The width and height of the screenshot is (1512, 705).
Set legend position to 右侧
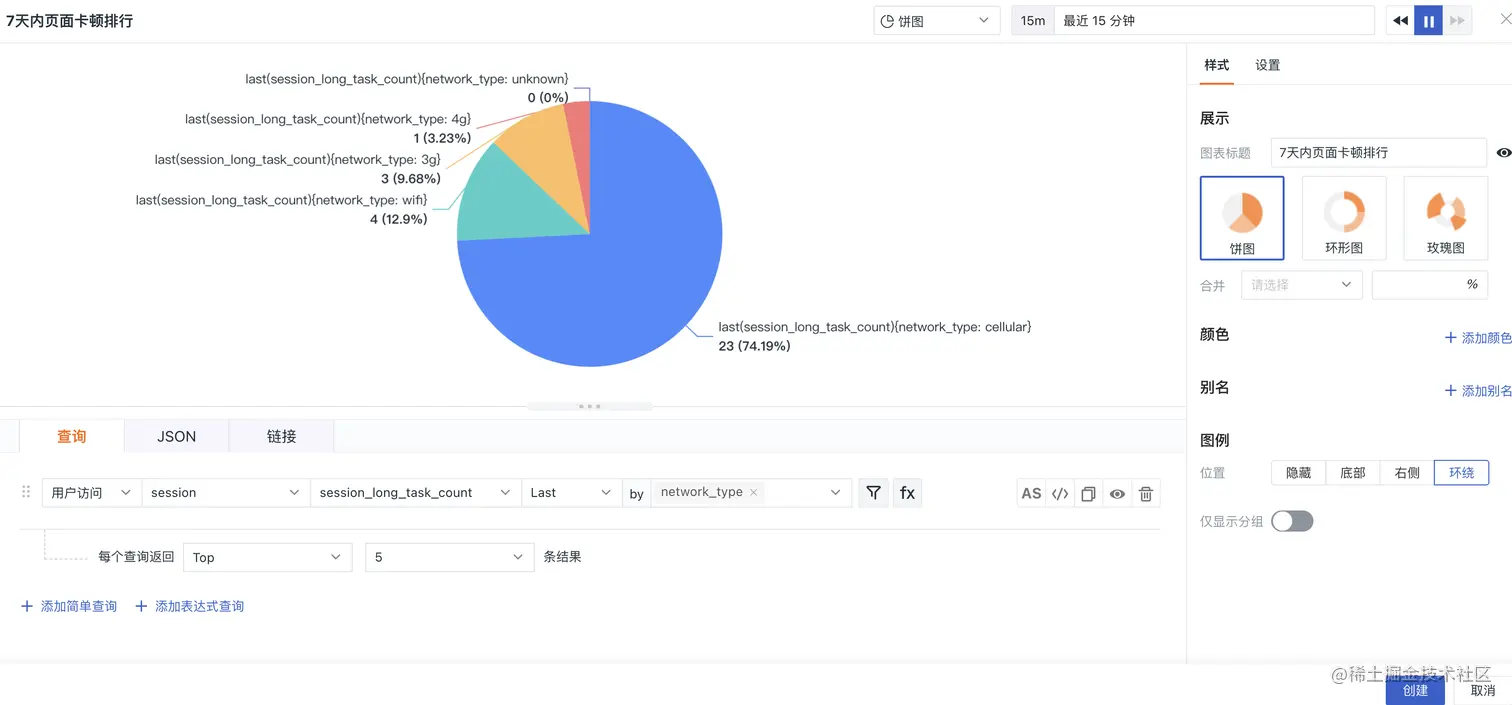[x=1407, y=473]
